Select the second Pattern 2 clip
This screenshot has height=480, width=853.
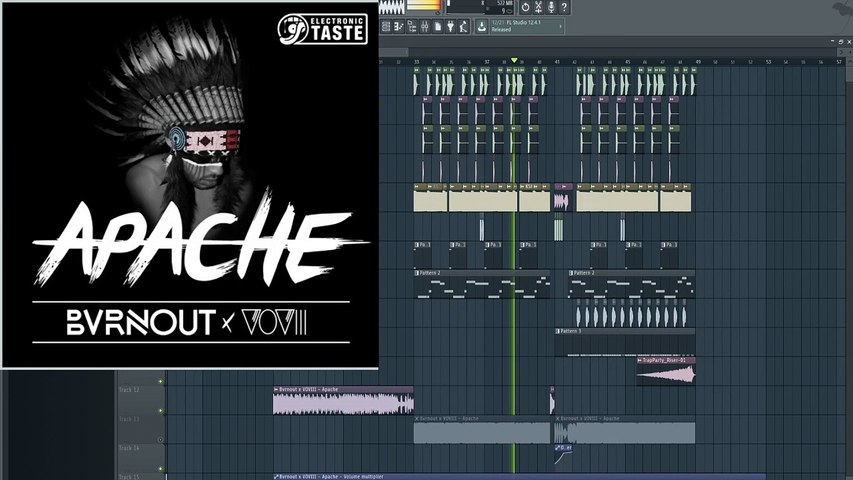click(632, 284)
